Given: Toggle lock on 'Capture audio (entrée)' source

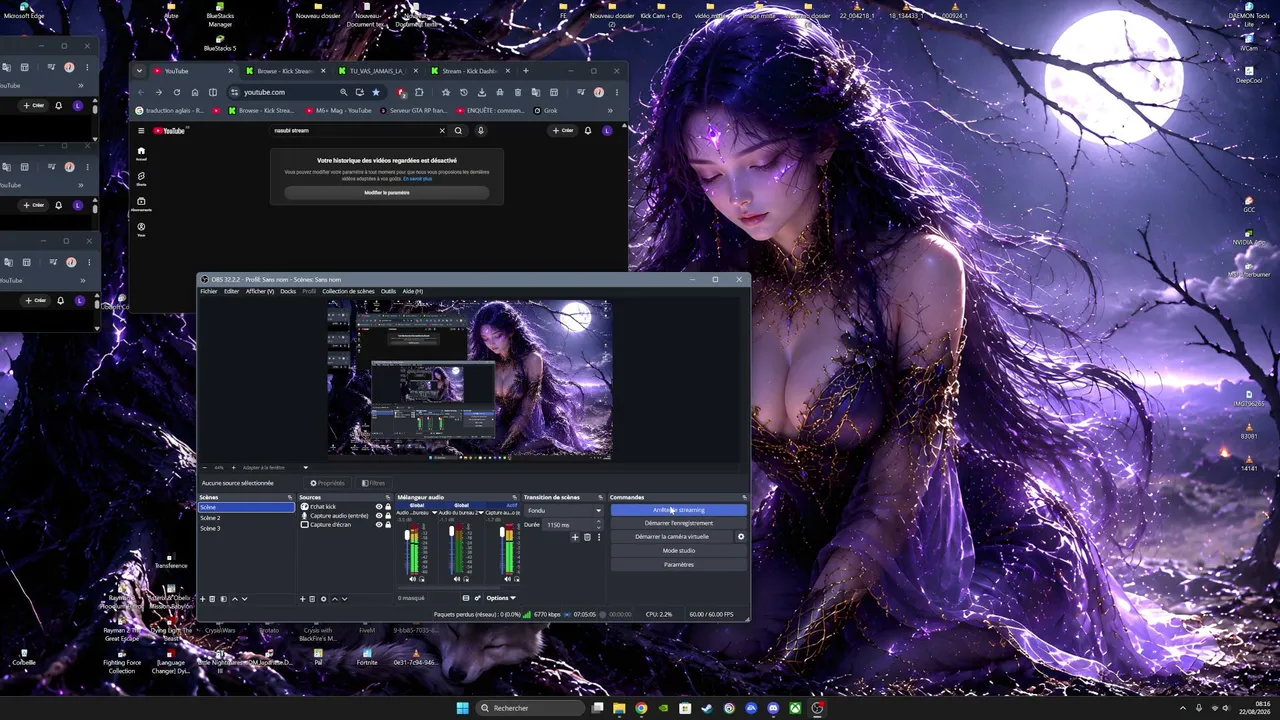Looking at the screenshot, I should point(388,516).
